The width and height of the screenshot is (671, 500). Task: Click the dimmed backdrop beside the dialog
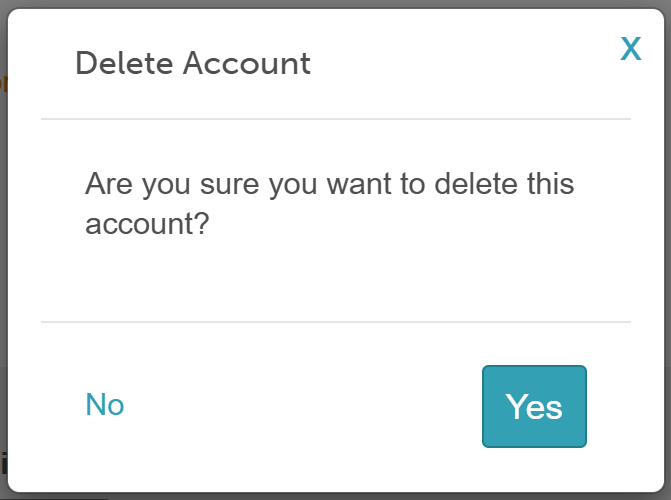[x=3, y=257]
